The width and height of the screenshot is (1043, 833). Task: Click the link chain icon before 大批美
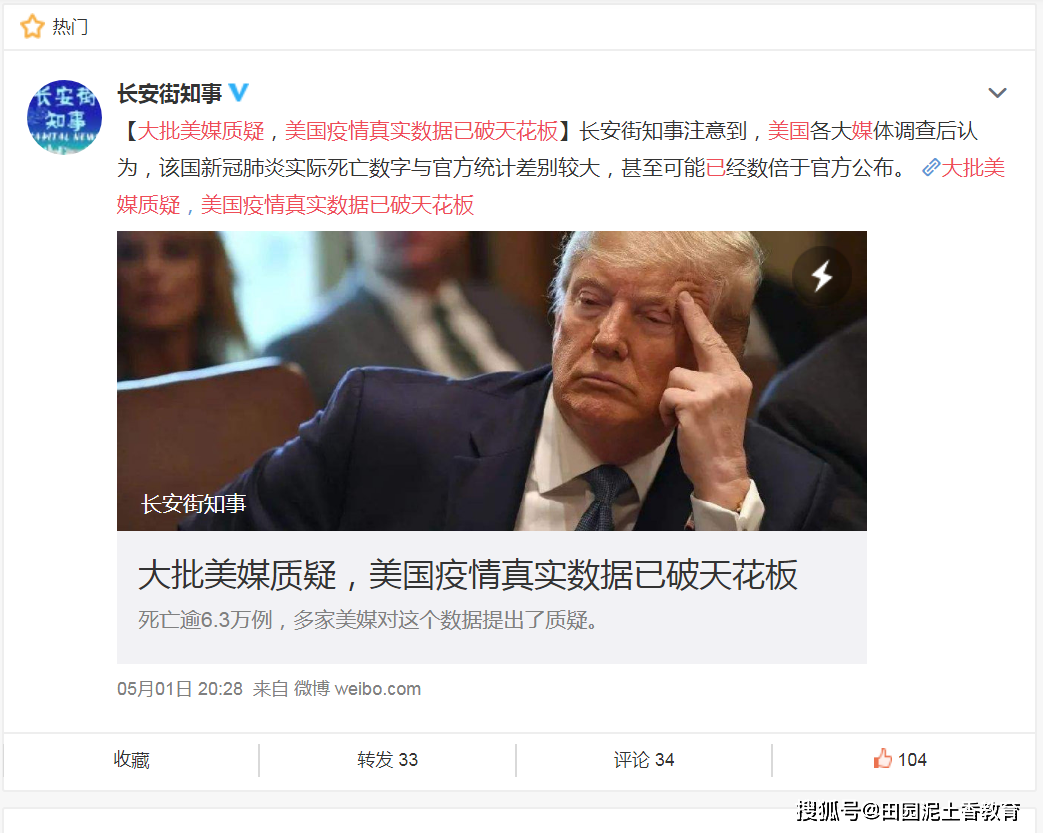[x=931, y=168]
